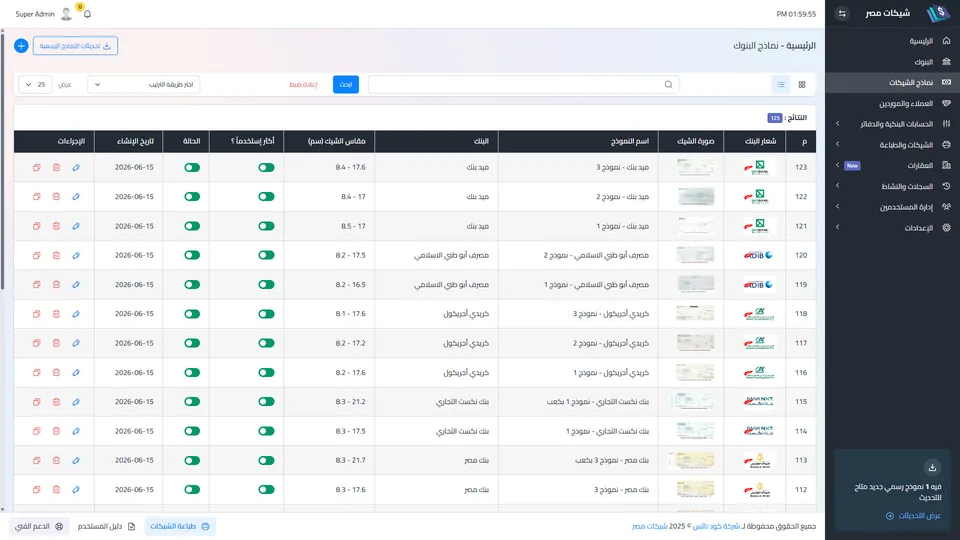Click إعادة ضبط reset link
Image resolution: width=960 pixels, height=540 pixels.
pyautogui.click(x=303, y=84)
